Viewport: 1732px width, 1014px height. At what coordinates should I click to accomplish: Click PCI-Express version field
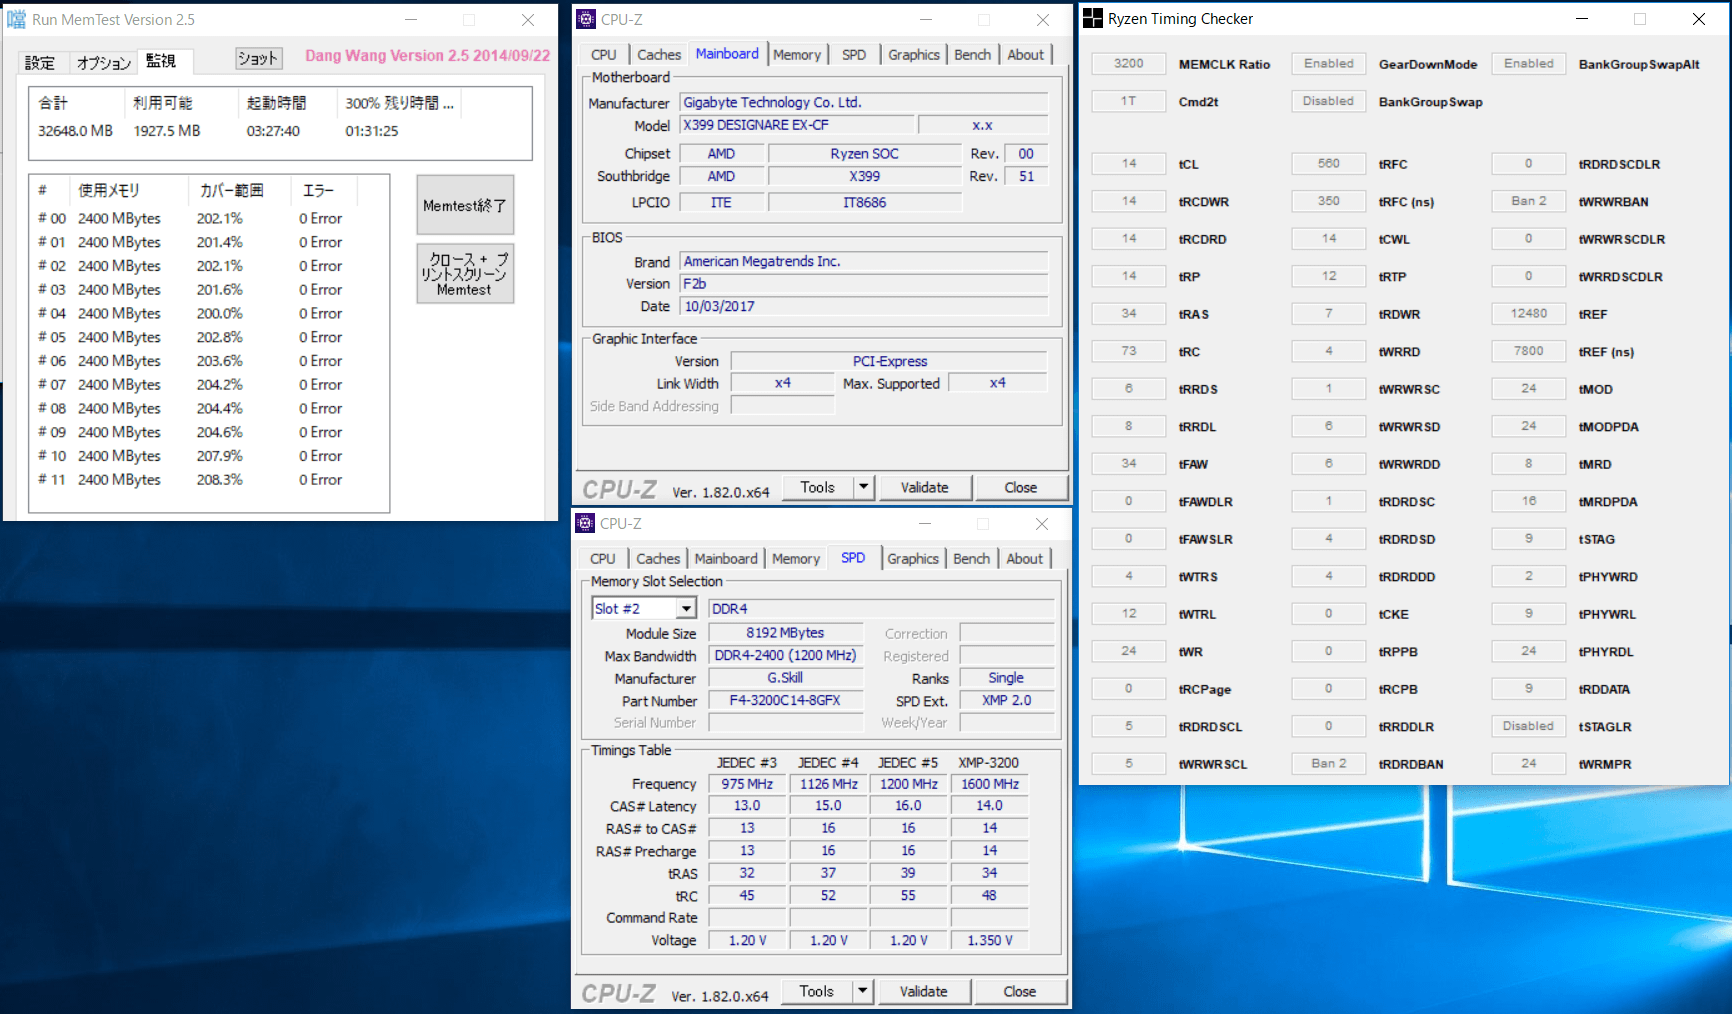click(889, 361)
